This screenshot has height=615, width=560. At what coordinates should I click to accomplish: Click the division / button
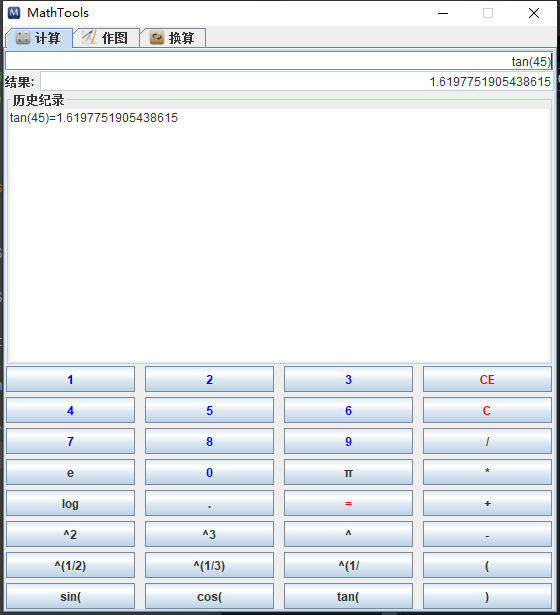(x=487, y=441)
